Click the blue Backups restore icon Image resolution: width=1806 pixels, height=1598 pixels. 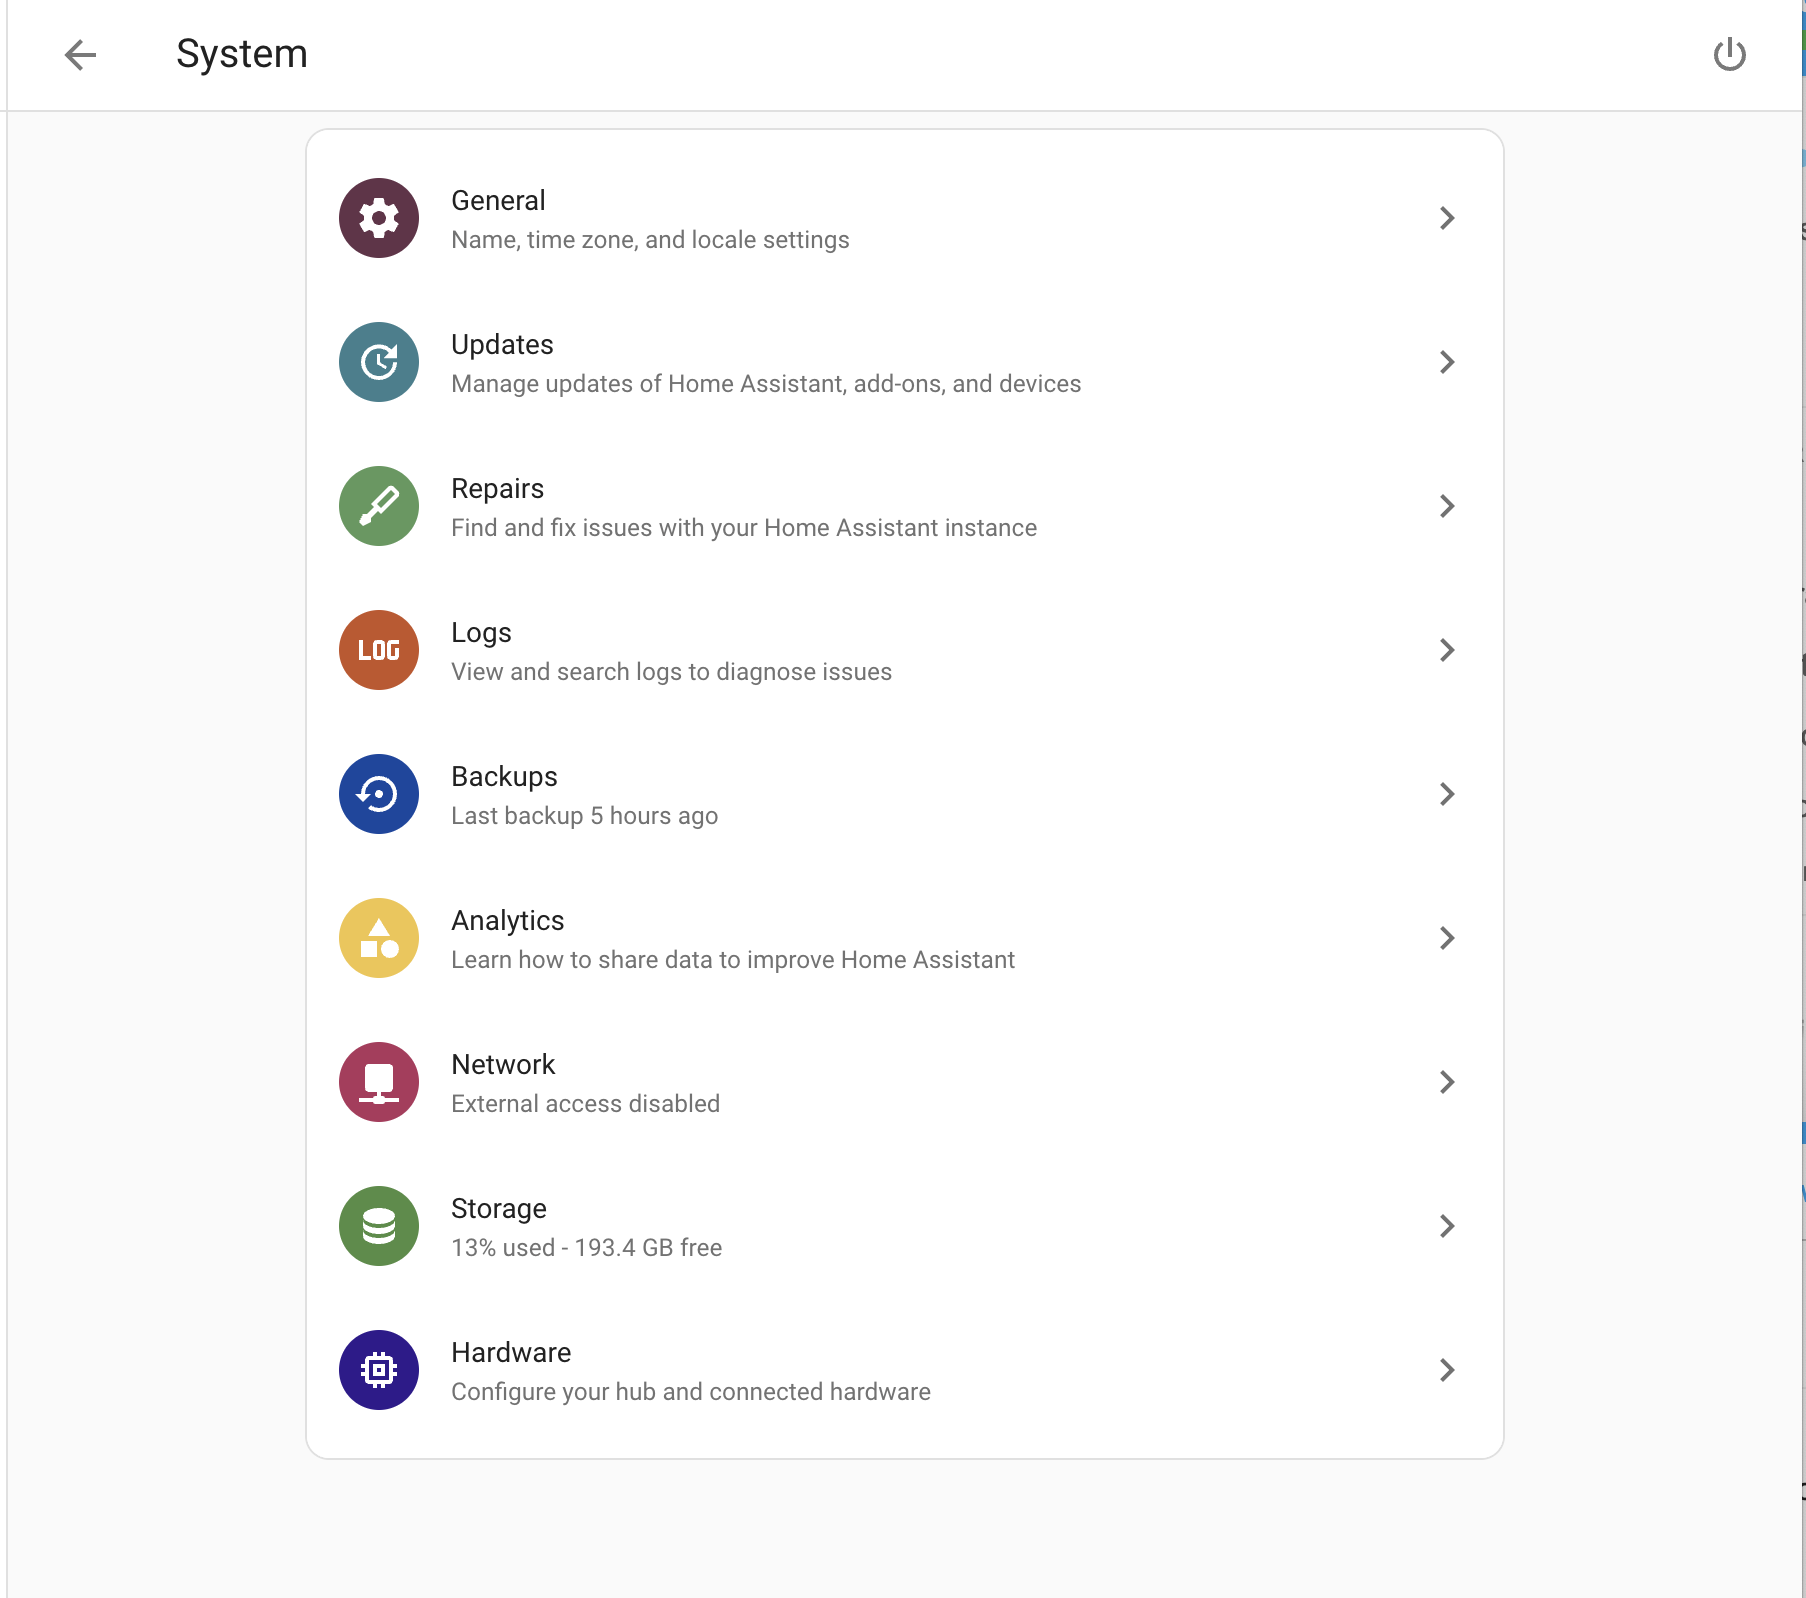tap(379, 794)
